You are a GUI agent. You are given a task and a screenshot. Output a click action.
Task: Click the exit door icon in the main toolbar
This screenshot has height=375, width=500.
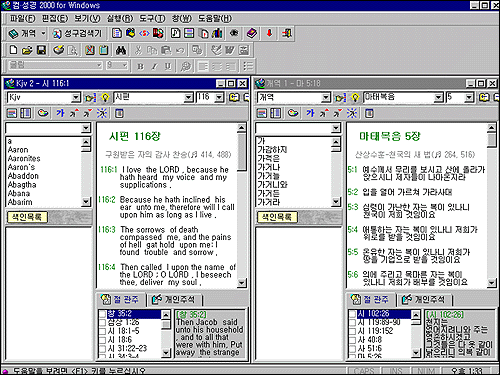click(x=287, y=33)
